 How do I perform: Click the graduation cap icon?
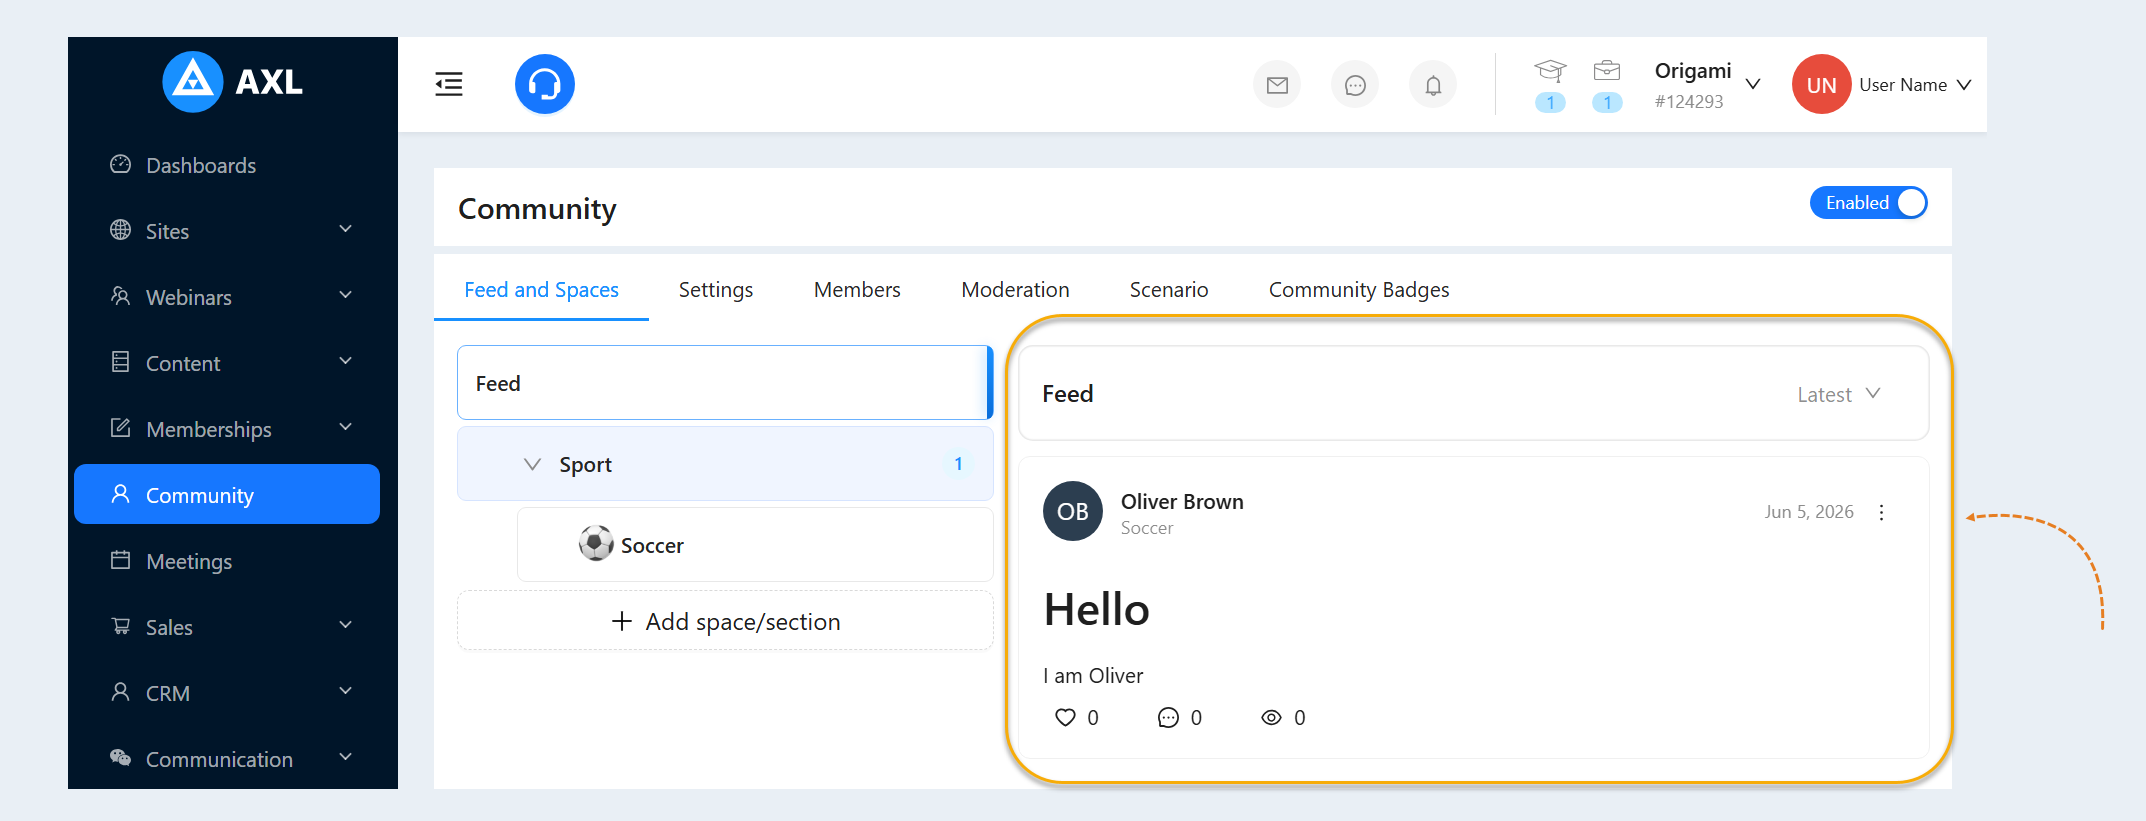pos(1550,70)
